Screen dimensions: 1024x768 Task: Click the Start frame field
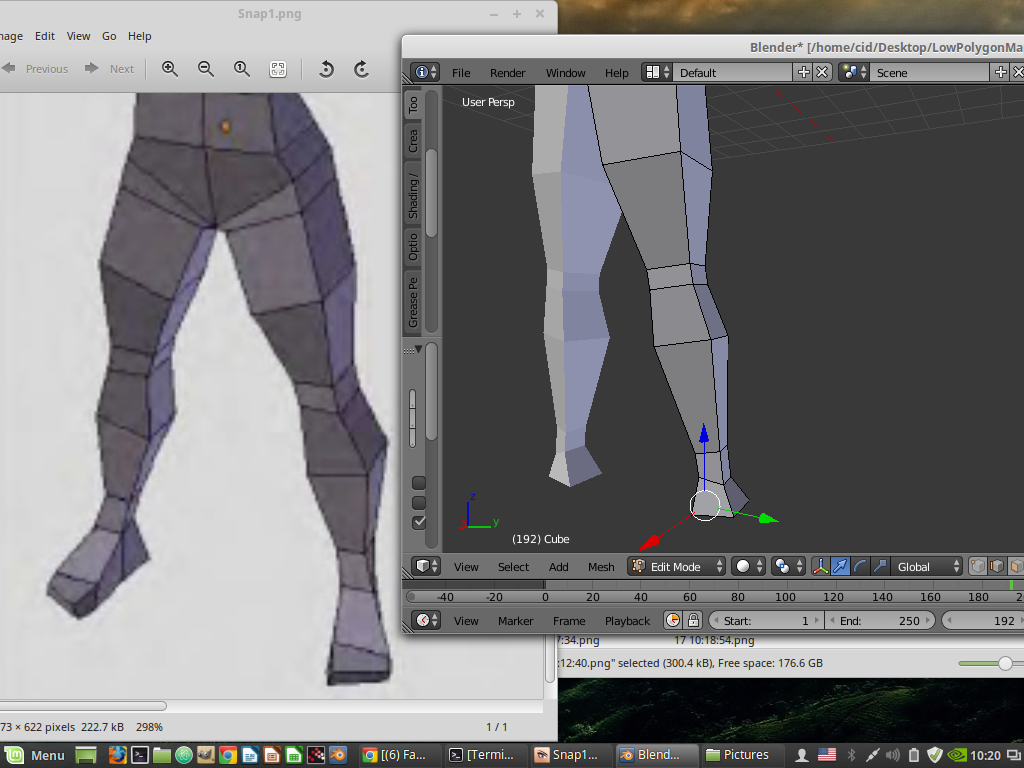(765, 620)
